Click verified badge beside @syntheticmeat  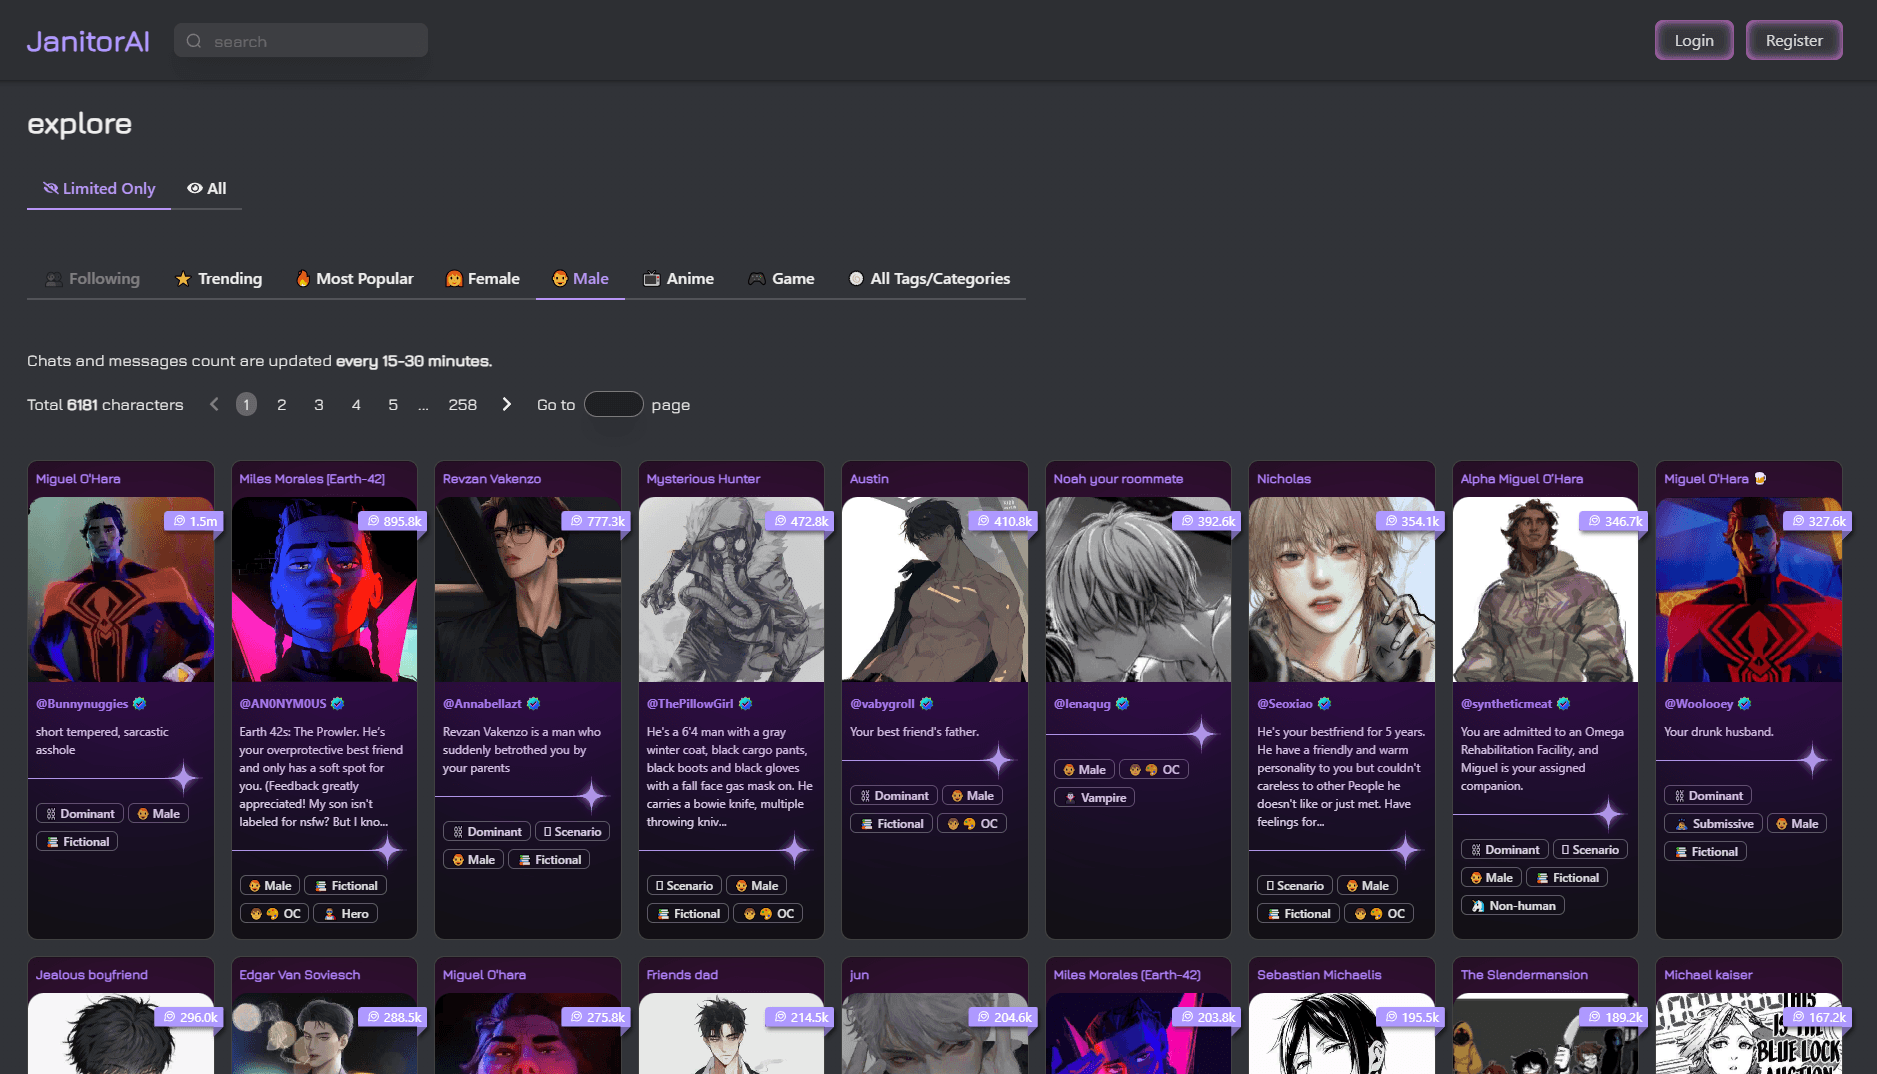point(1564,704)
